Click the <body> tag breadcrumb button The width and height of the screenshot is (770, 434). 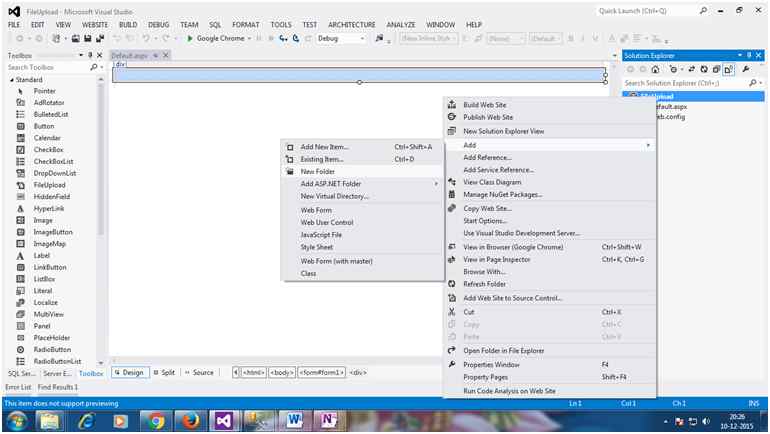[282, 373]
